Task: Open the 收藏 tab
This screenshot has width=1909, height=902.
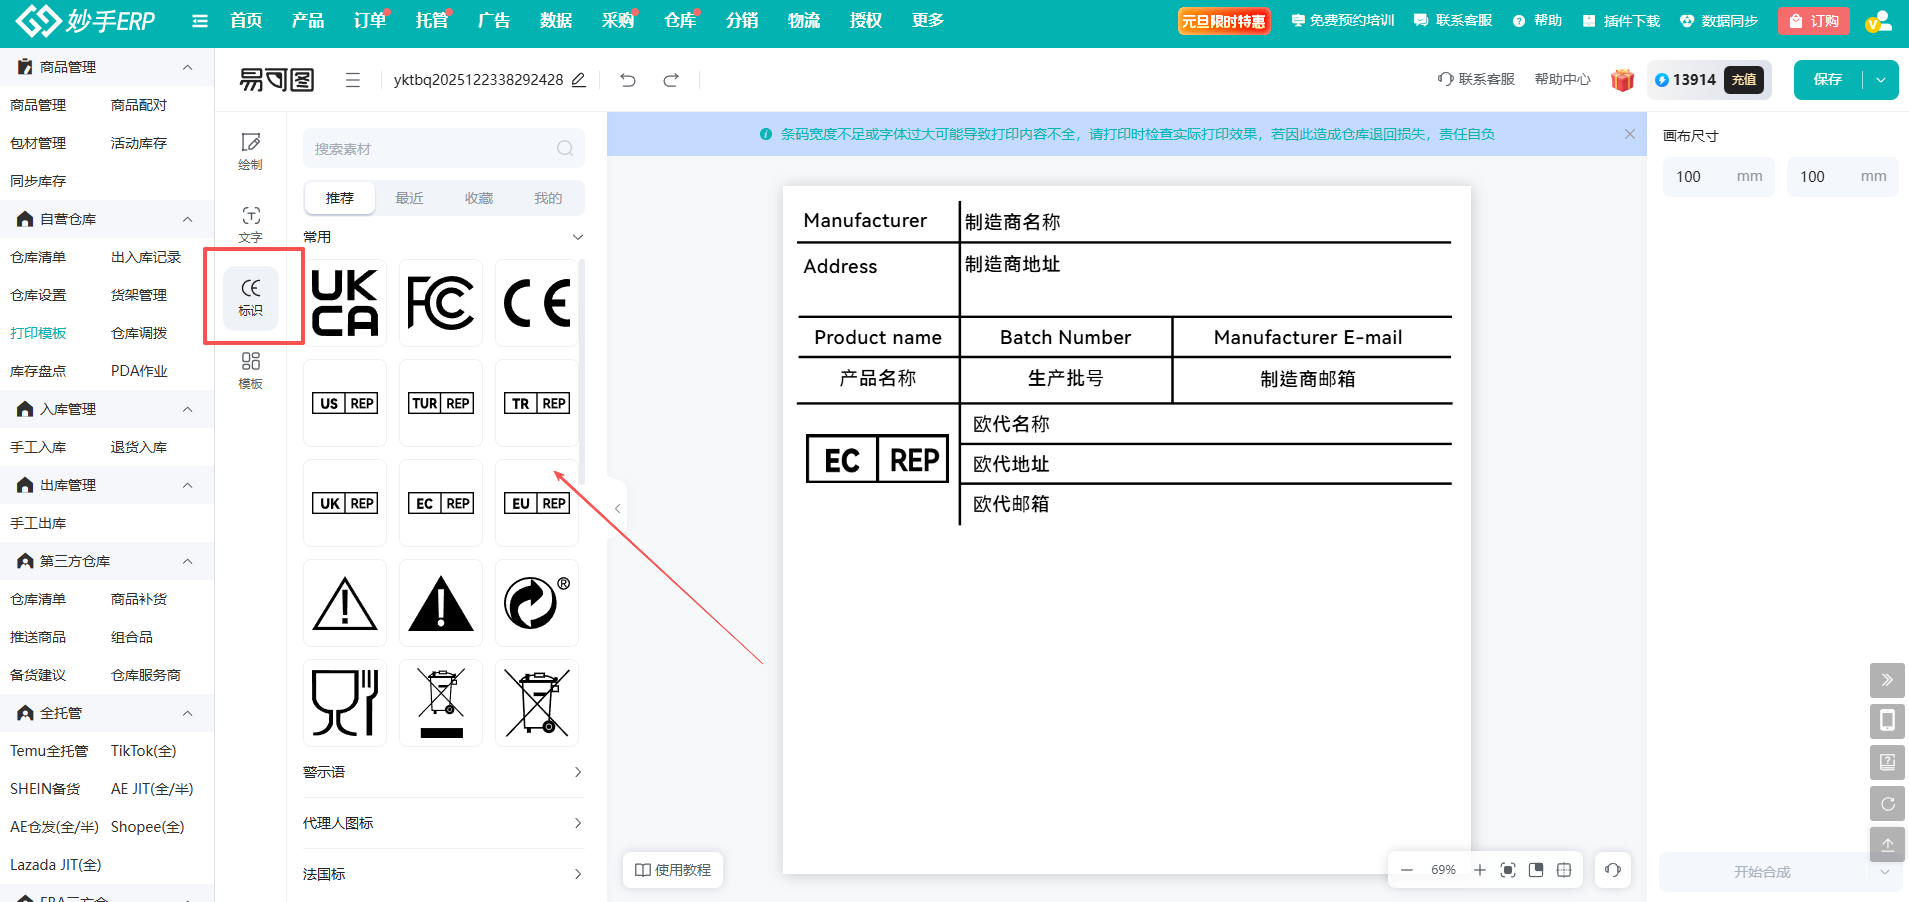Action: 479,198
